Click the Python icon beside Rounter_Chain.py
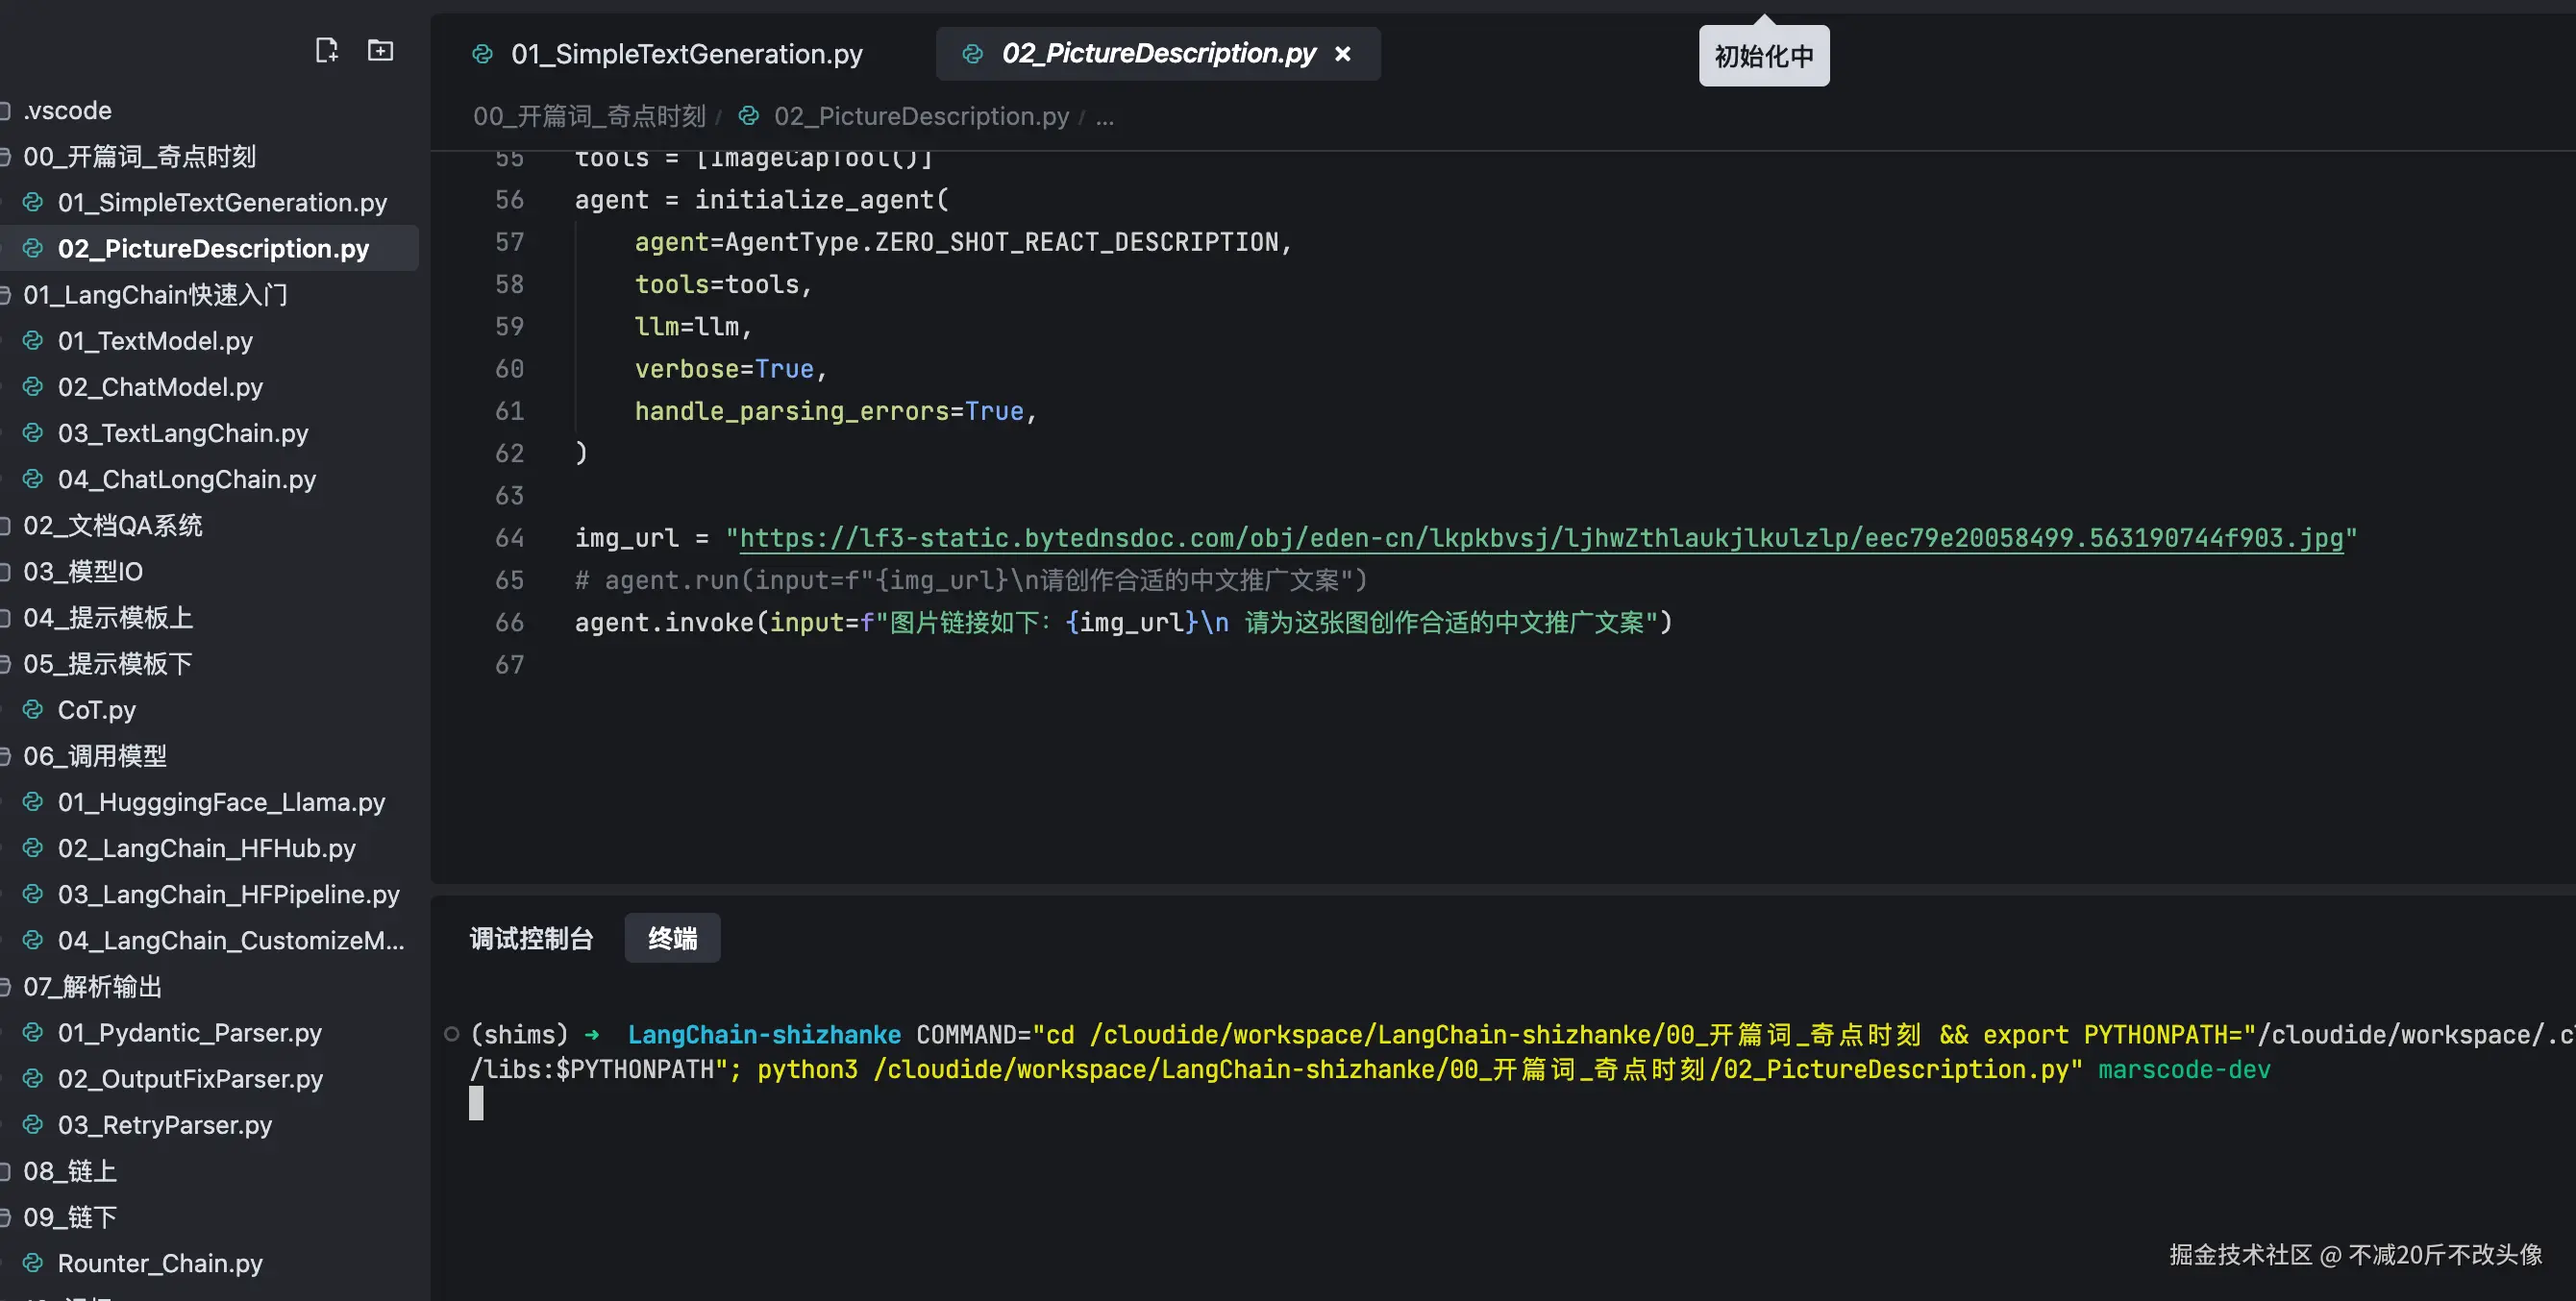This screenshot has height=1301, width=2576. coord(33,1263)
